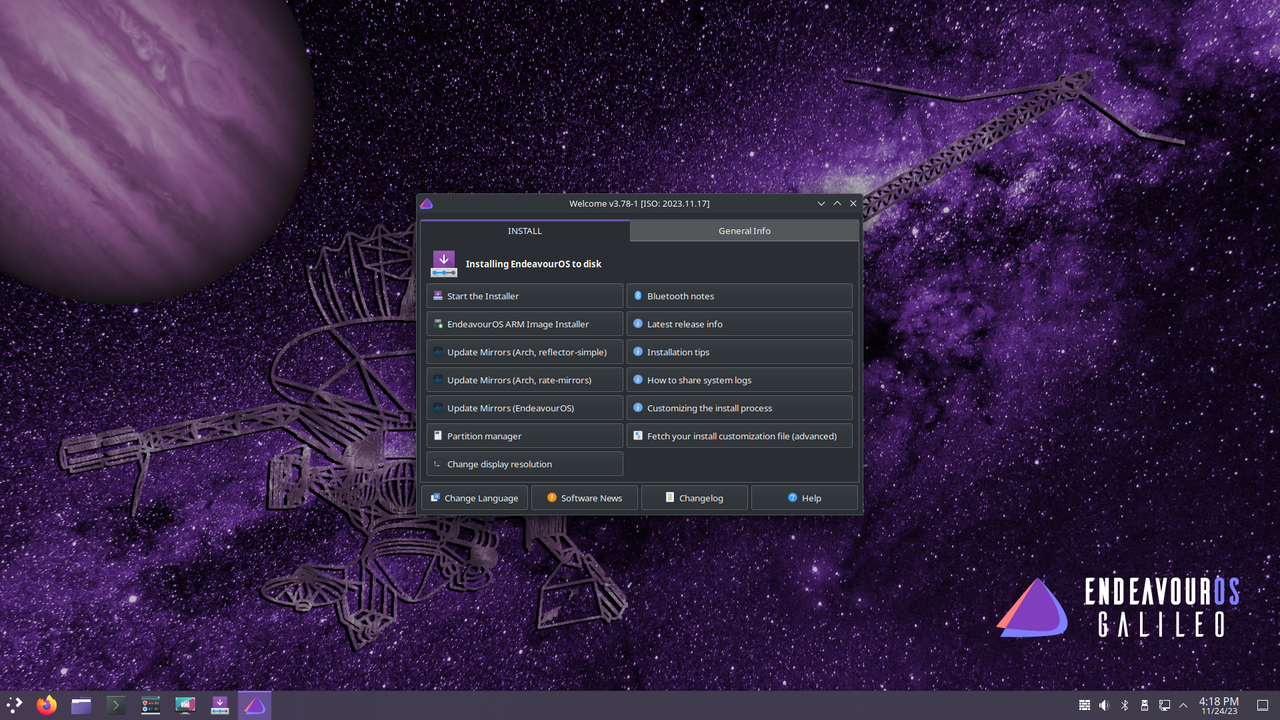Open Installation tips
This screenshot has height=720, width=1280.
pos(740,352)
